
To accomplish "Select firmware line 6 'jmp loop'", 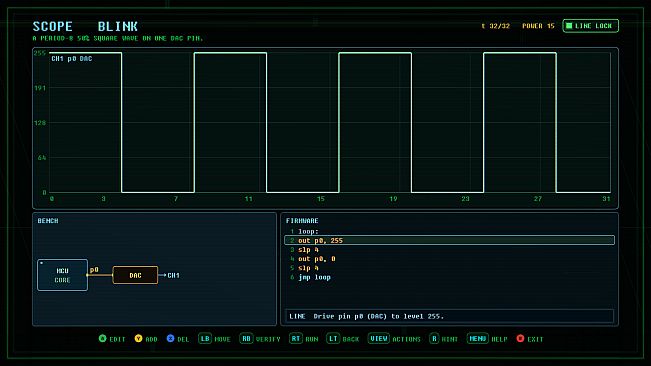I will click(450, 277).
